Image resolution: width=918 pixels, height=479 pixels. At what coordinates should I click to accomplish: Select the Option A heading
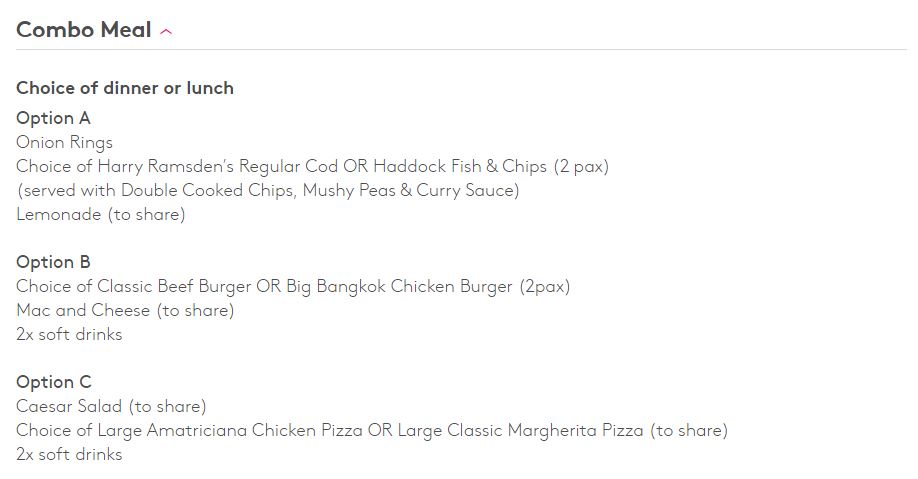coord(53,118)
